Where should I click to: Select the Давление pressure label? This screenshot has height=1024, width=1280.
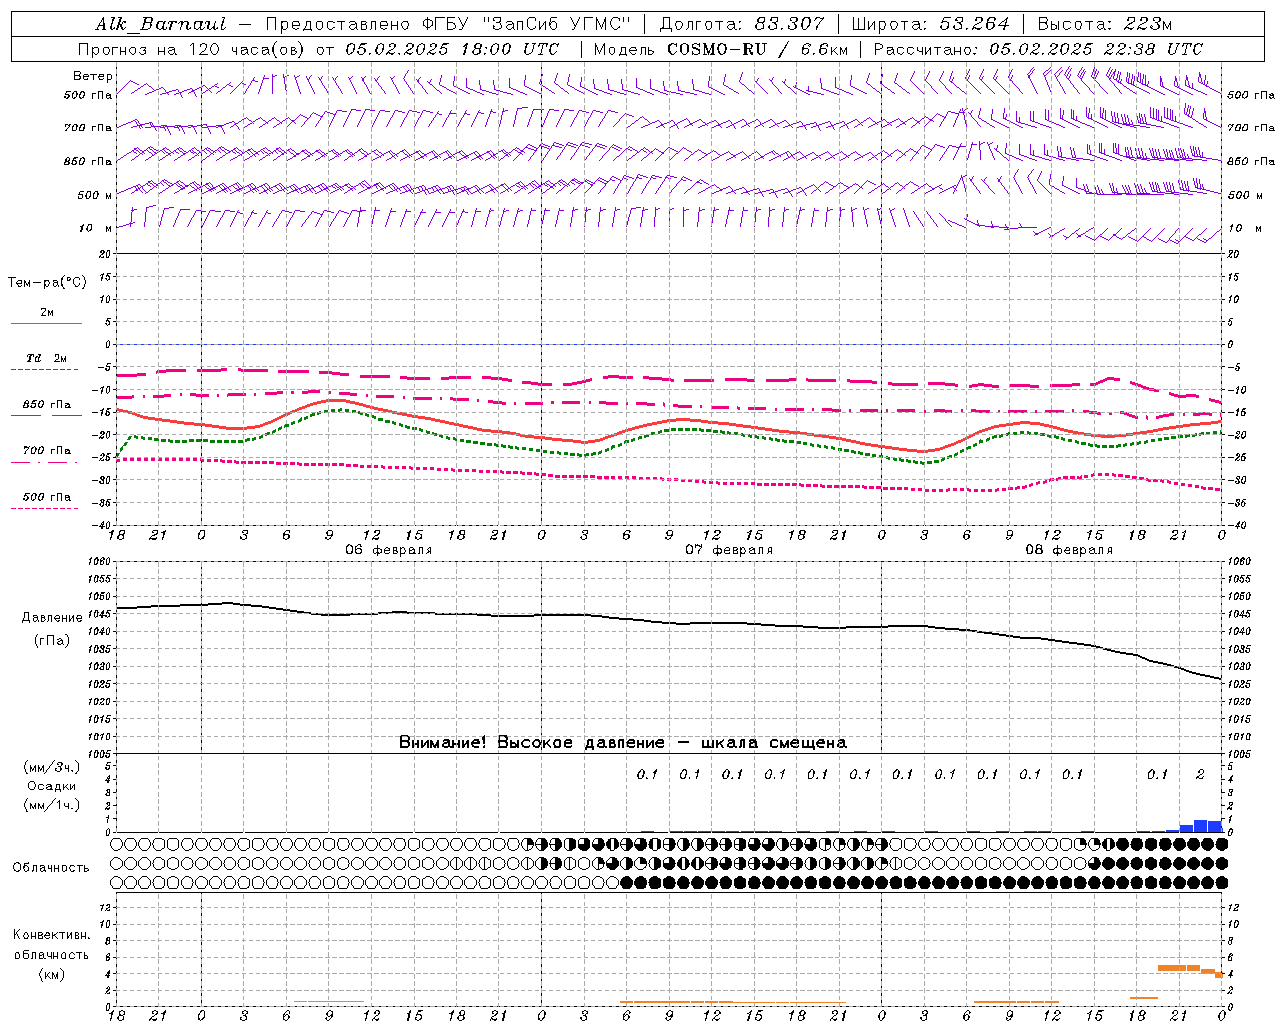[x=52, y=618]
